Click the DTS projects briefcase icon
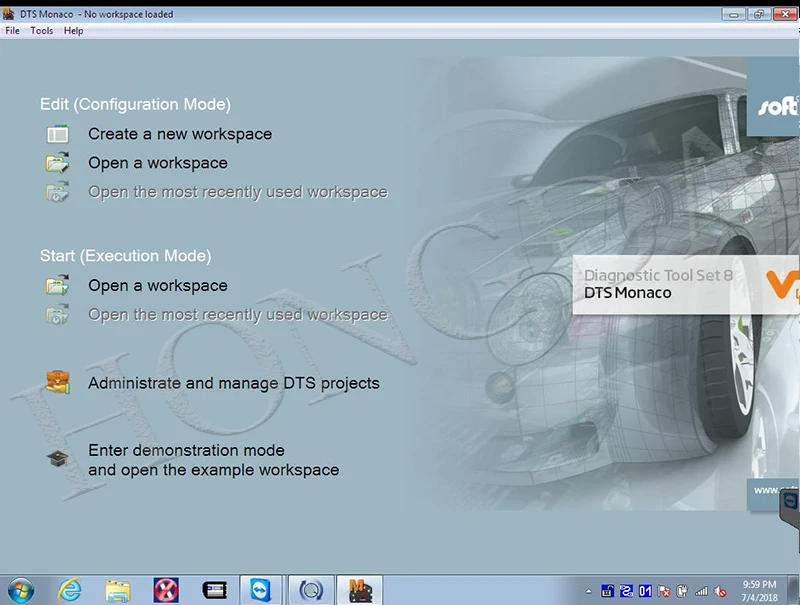 58,383
